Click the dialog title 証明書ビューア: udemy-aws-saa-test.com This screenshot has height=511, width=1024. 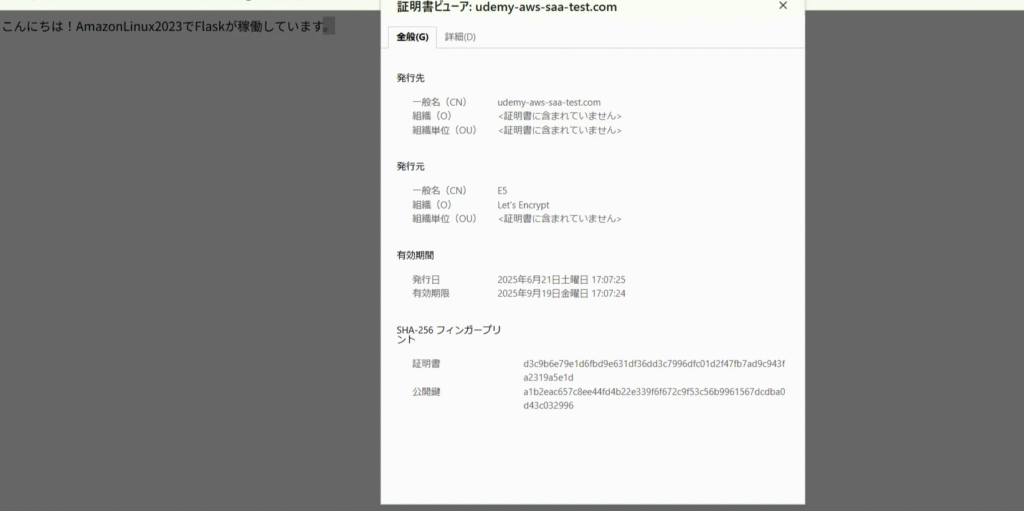[x=507, y=7]
